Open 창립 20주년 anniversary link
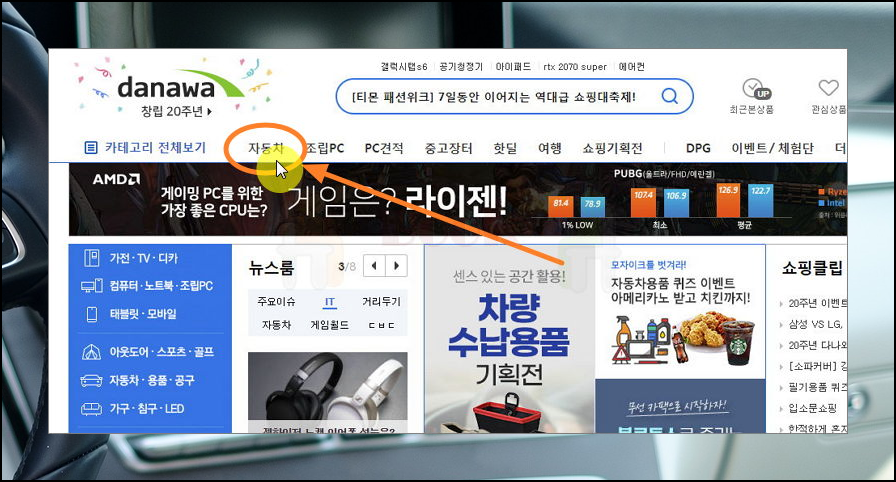 (176, 111)
